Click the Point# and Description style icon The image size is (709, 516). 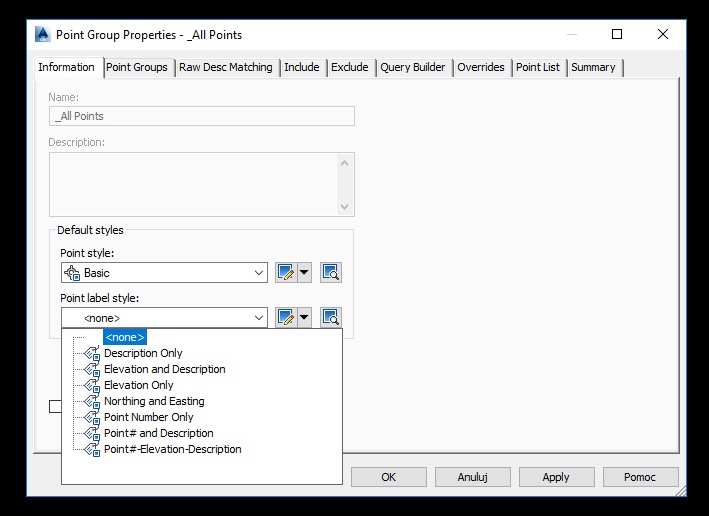(x=92, y=433)
